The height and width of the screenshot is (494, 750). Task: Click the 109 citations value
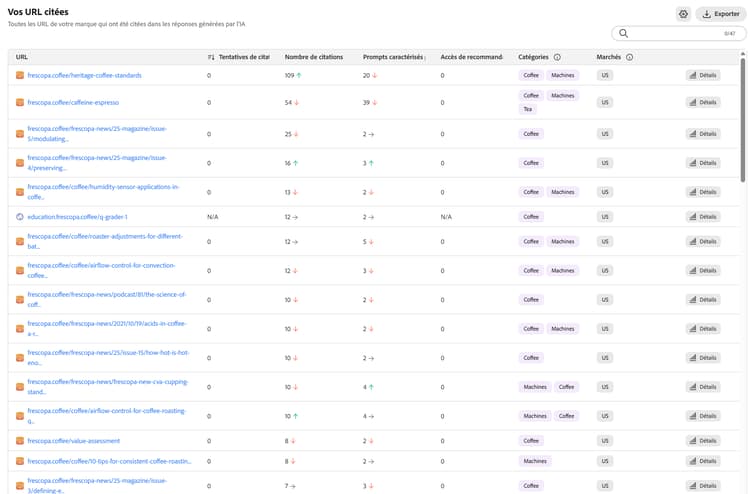[289, 75]
